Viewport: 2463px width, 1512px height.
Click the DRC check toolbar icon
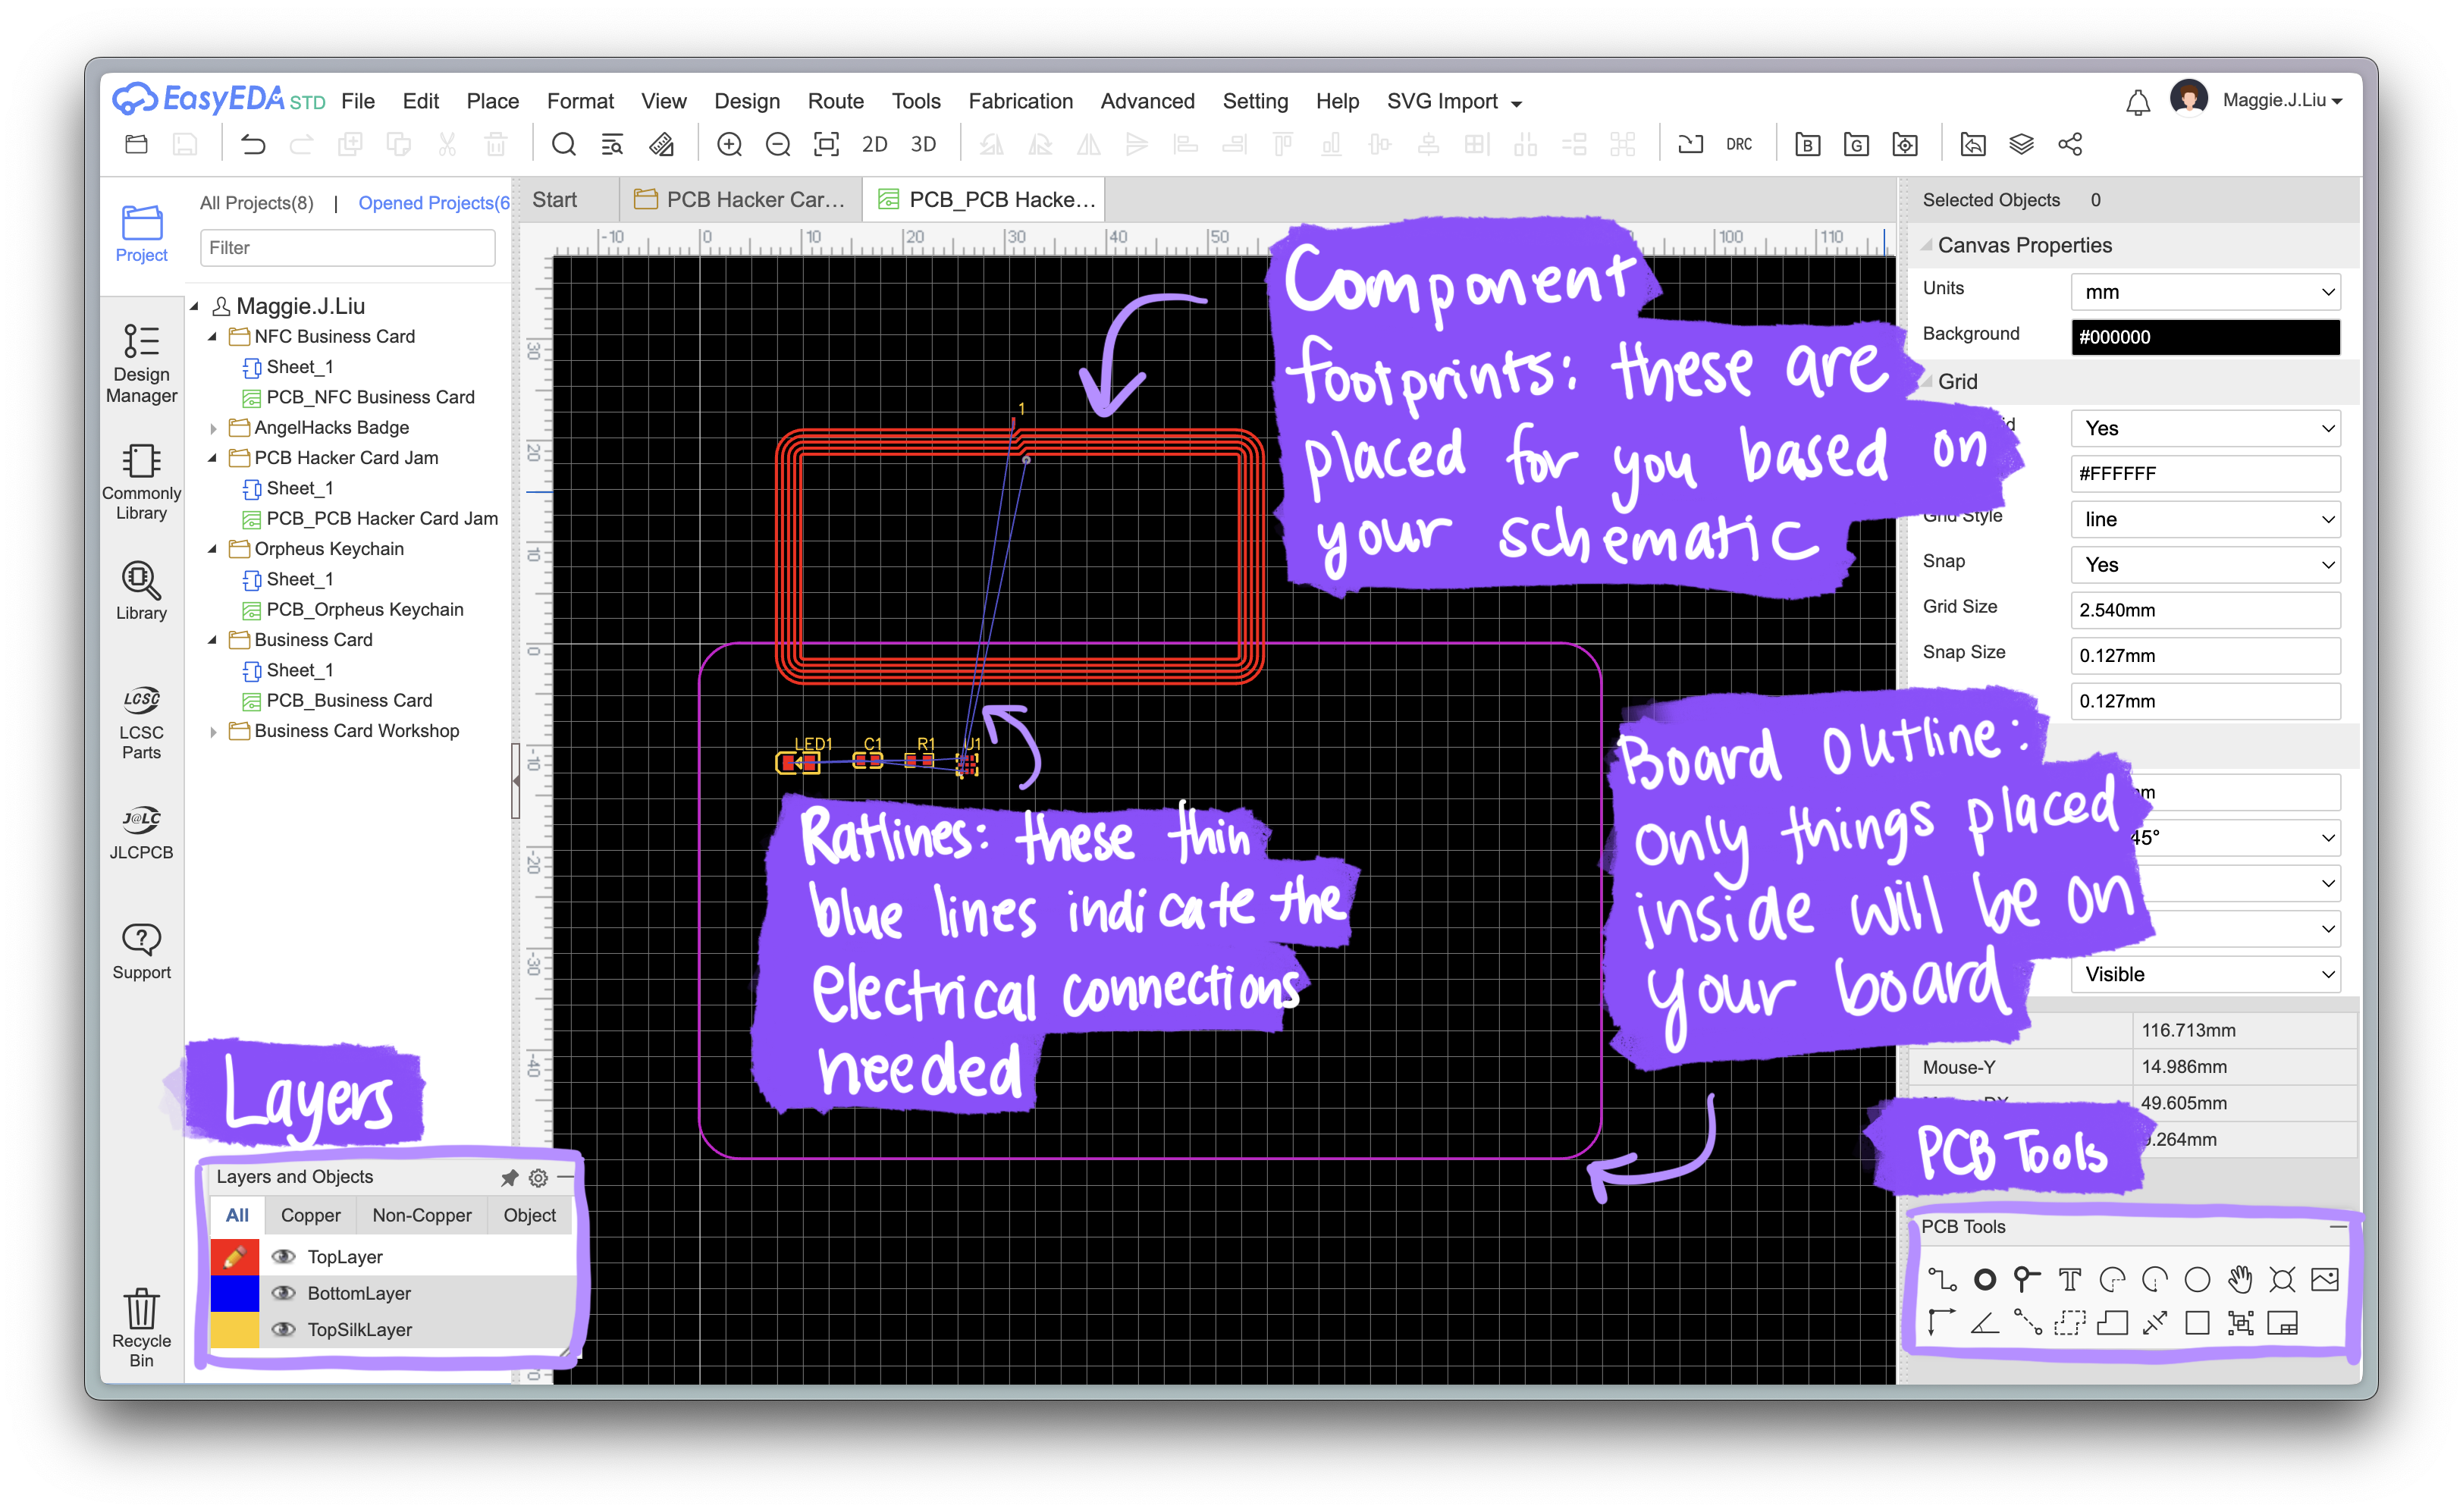tap(1738, 144)
